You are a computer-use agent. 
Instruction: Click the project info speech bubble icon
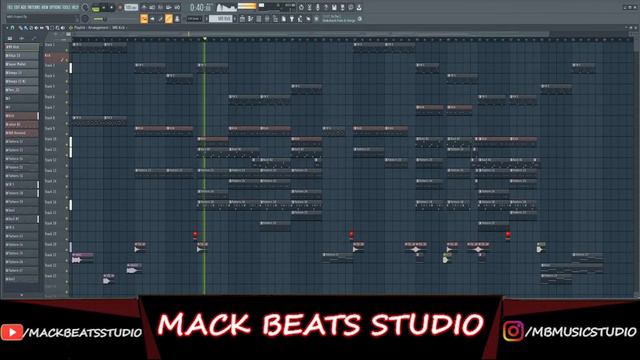click(x=351, y=7)
